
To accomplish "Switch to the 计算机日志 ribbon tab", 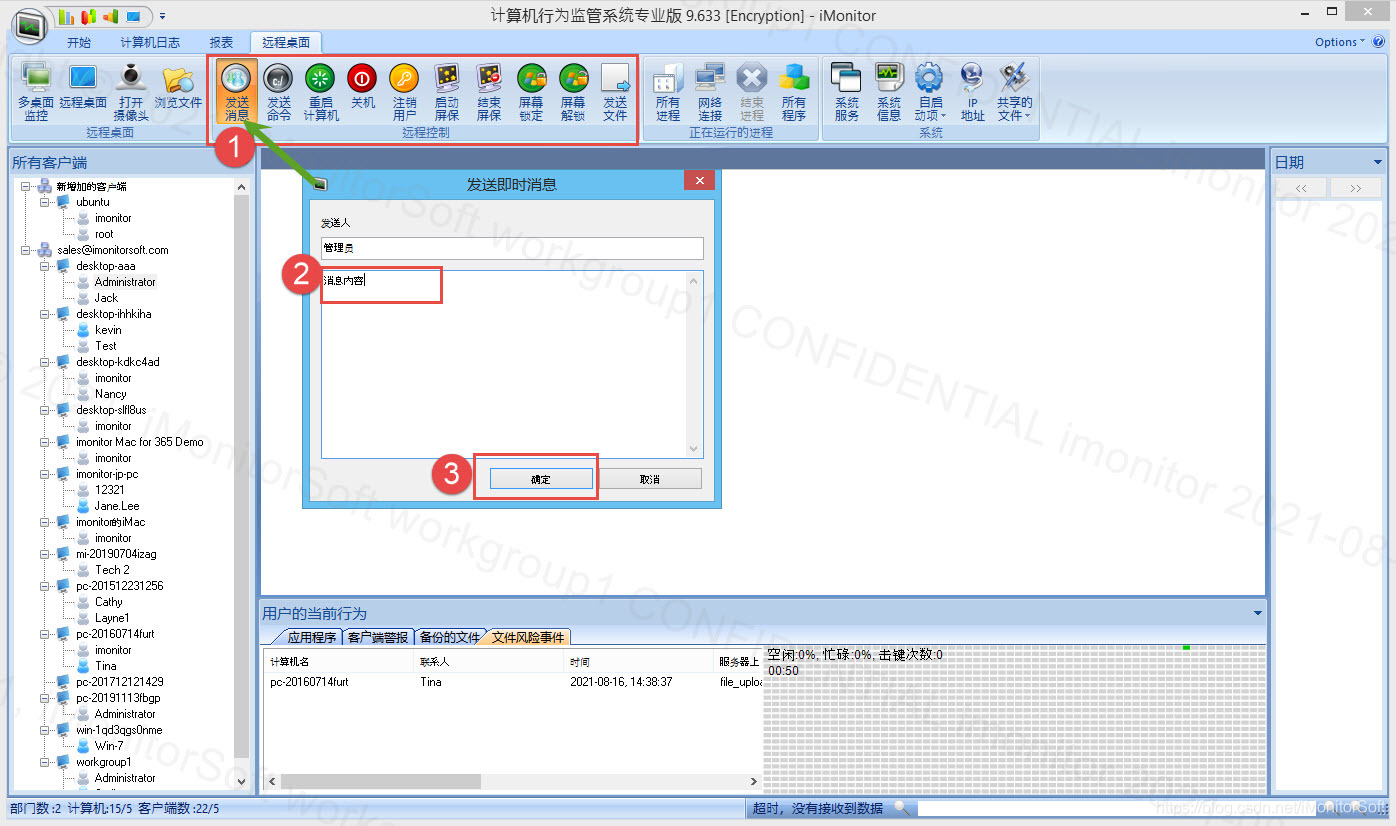I will (150, 42).
